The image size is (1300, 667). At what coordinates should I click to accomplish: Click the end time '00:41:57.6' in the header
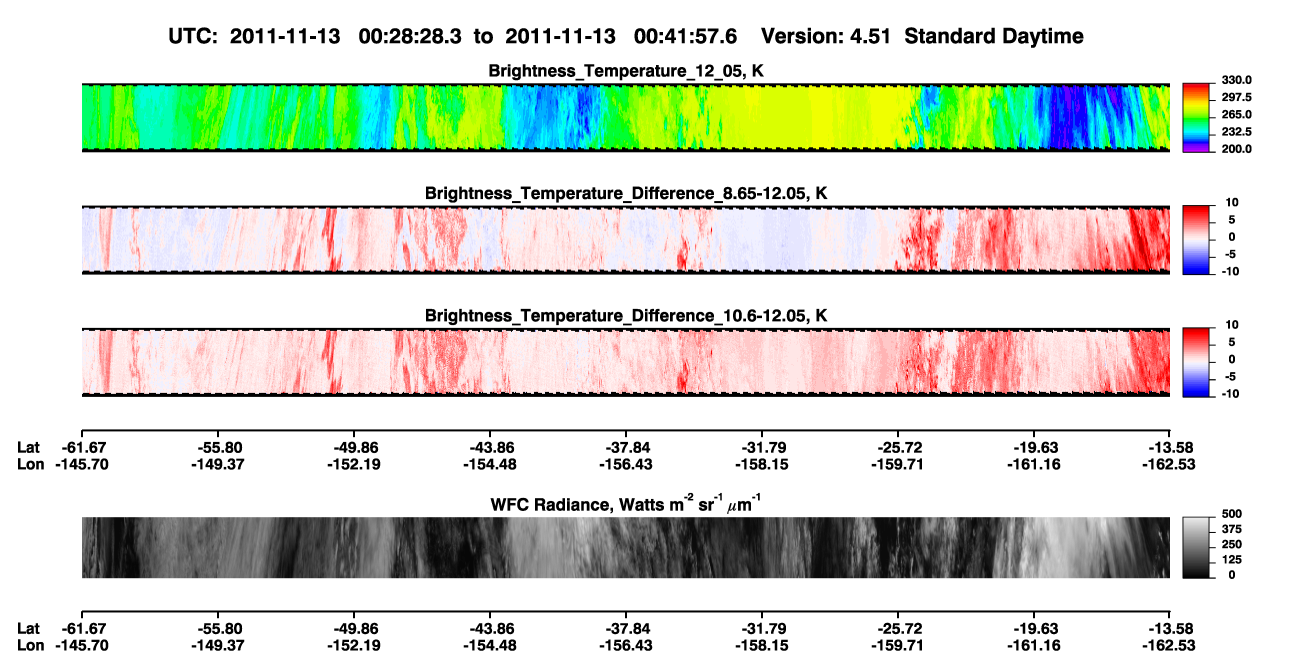(686, 37)
